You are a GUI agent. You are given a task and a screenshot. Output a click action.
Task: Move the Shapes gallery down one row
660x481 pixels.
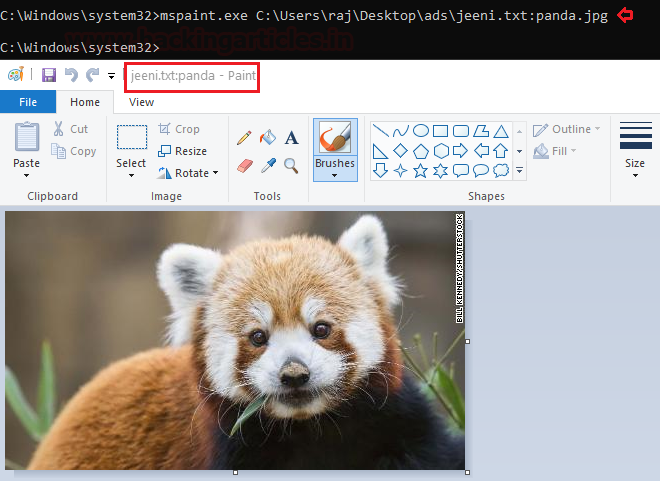coord(519,151)
